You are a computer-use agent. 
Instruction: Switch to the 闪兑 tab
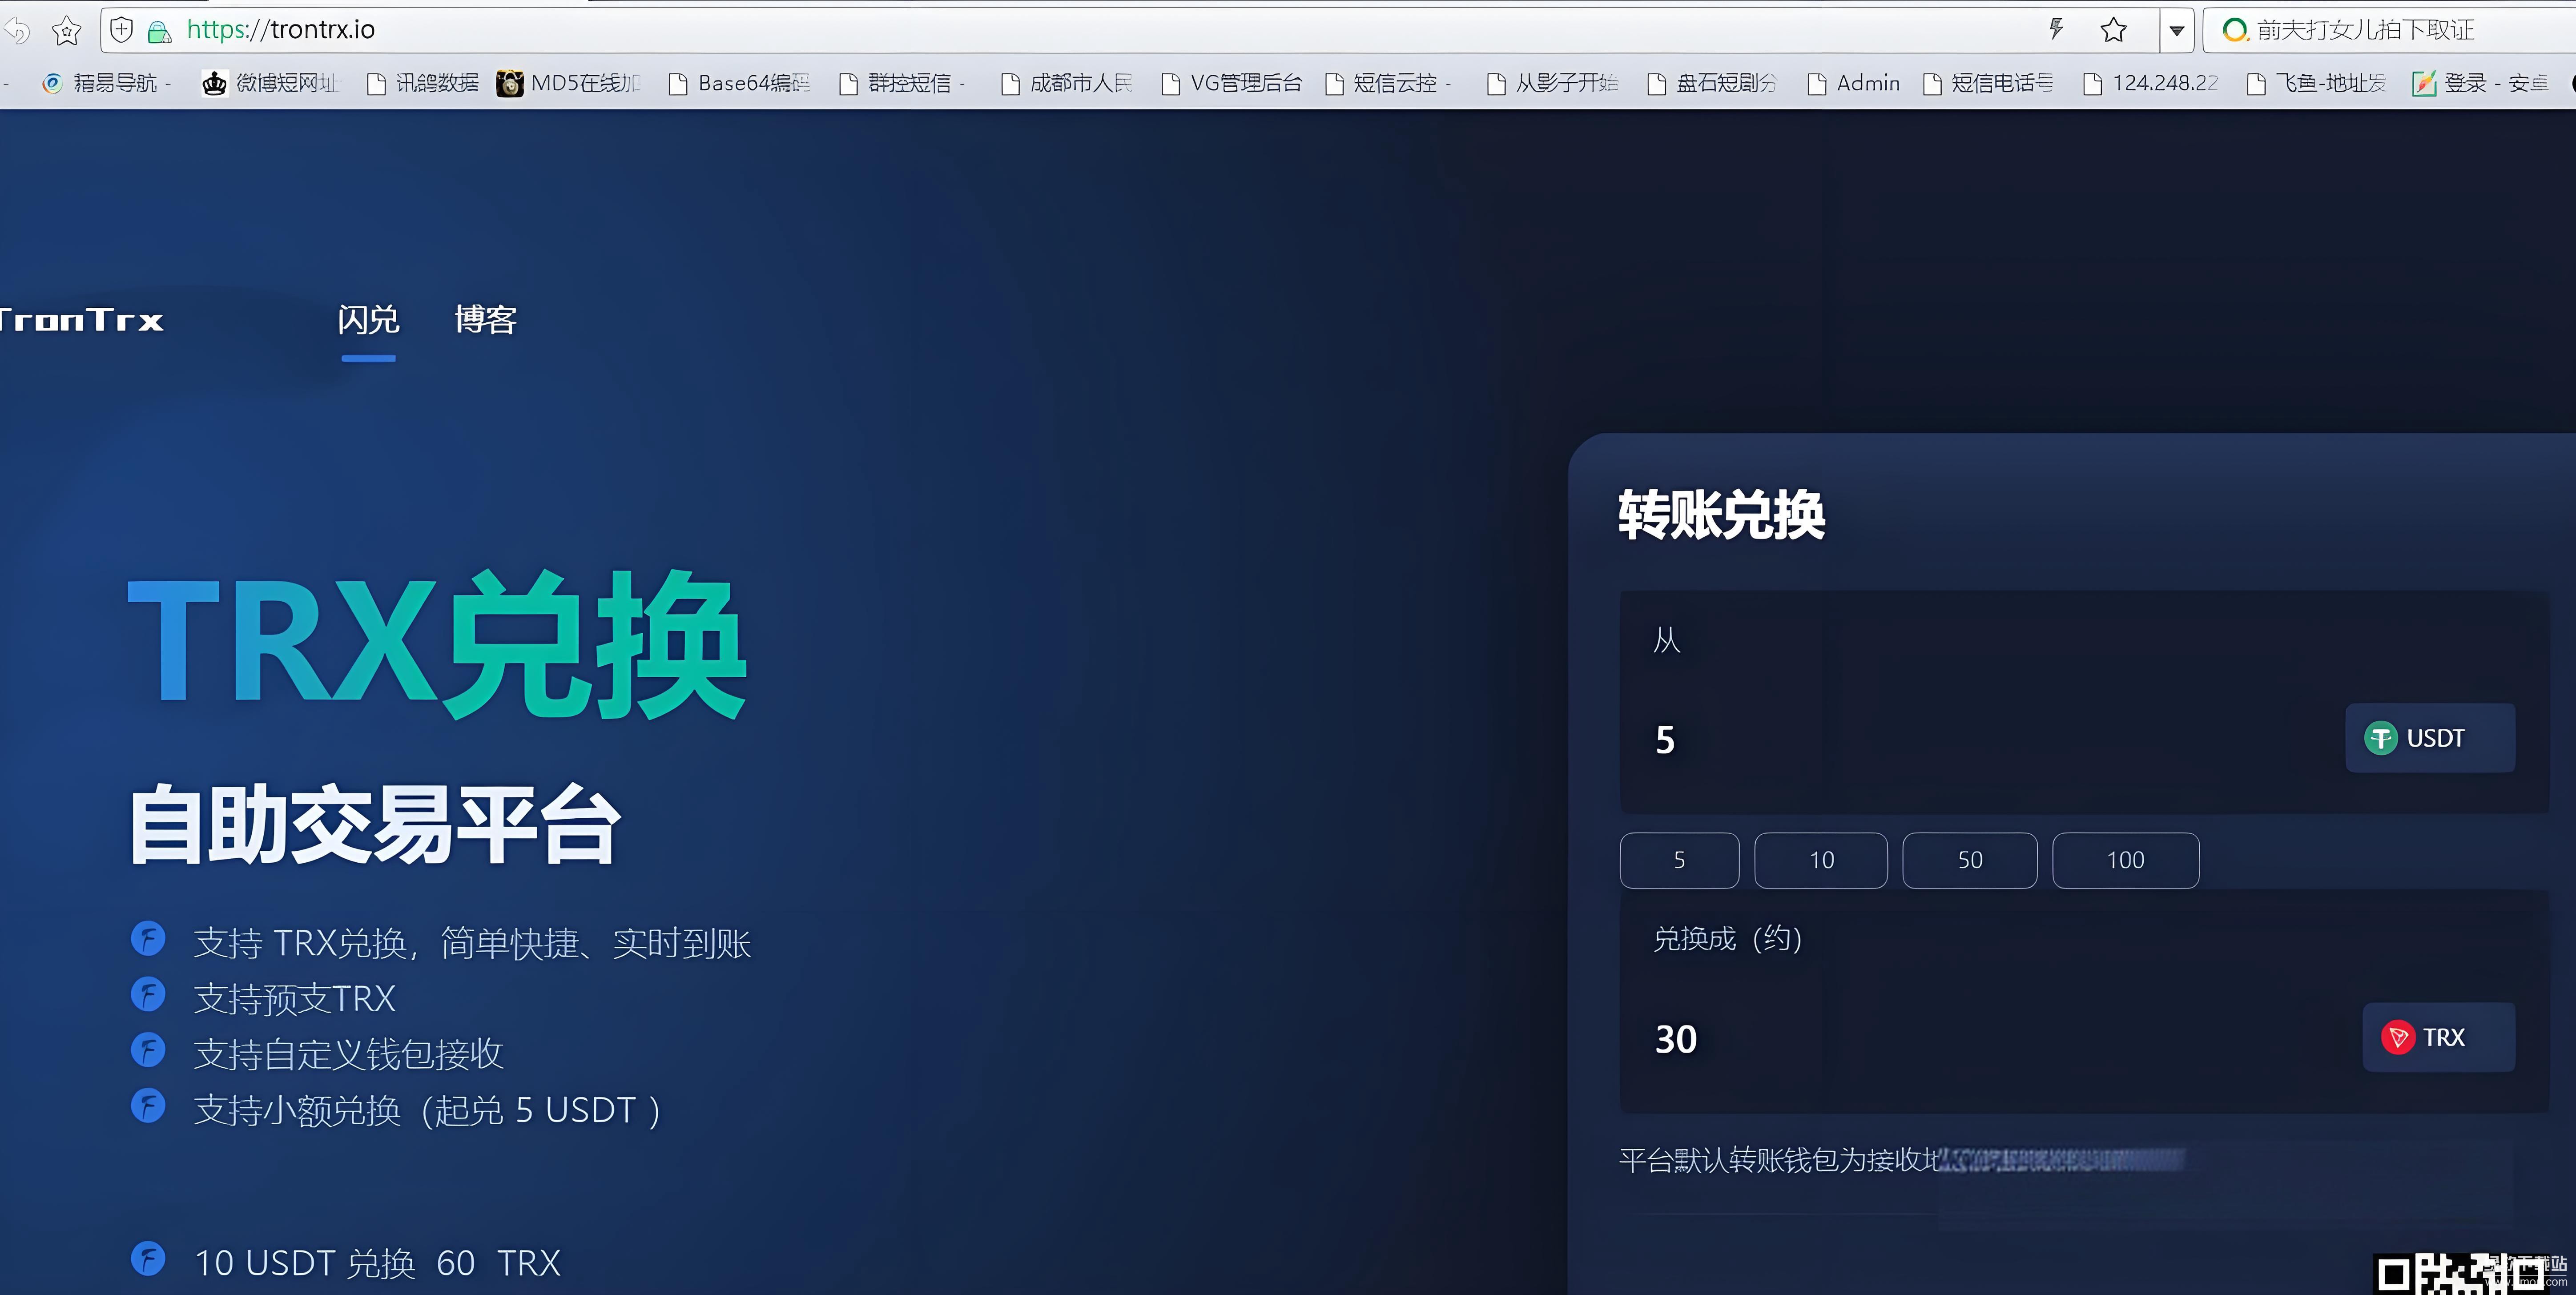tap(368, 320)
